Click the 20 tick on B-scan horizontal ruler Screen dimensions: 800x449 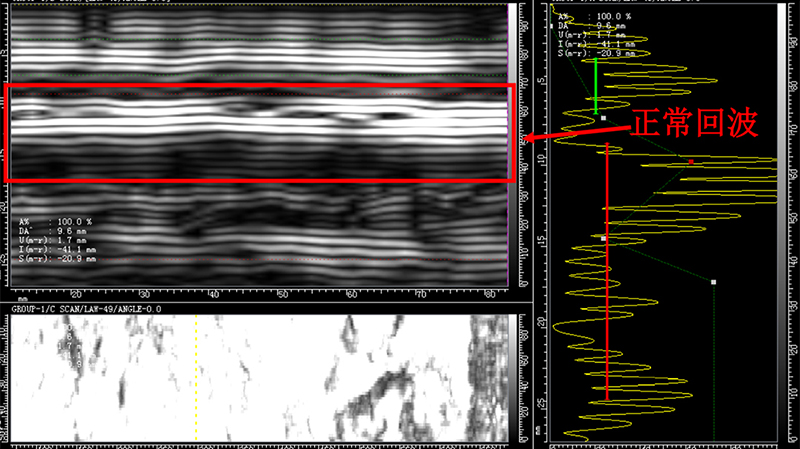coord(76,294)
